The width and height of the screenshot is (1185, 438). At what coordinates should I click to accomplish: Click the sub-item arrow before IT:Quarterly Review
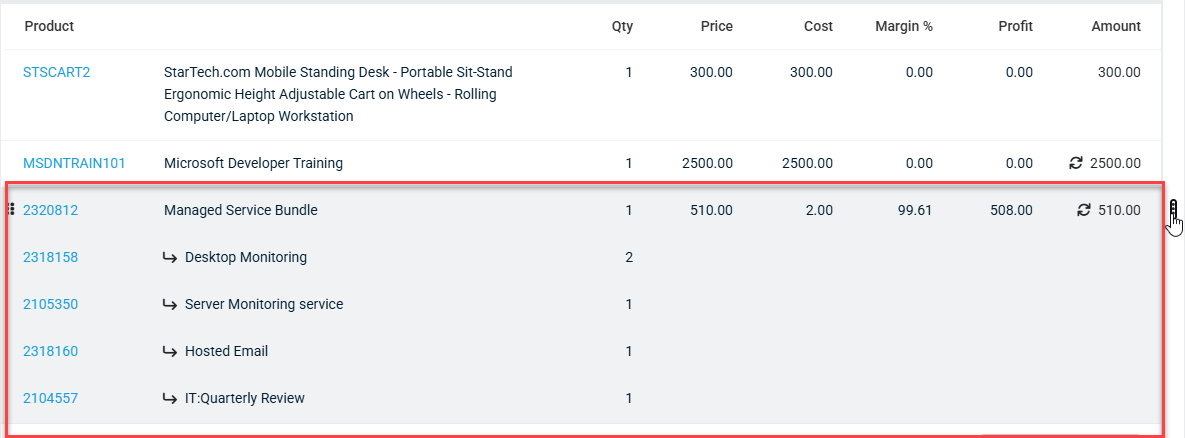[170, 398]
